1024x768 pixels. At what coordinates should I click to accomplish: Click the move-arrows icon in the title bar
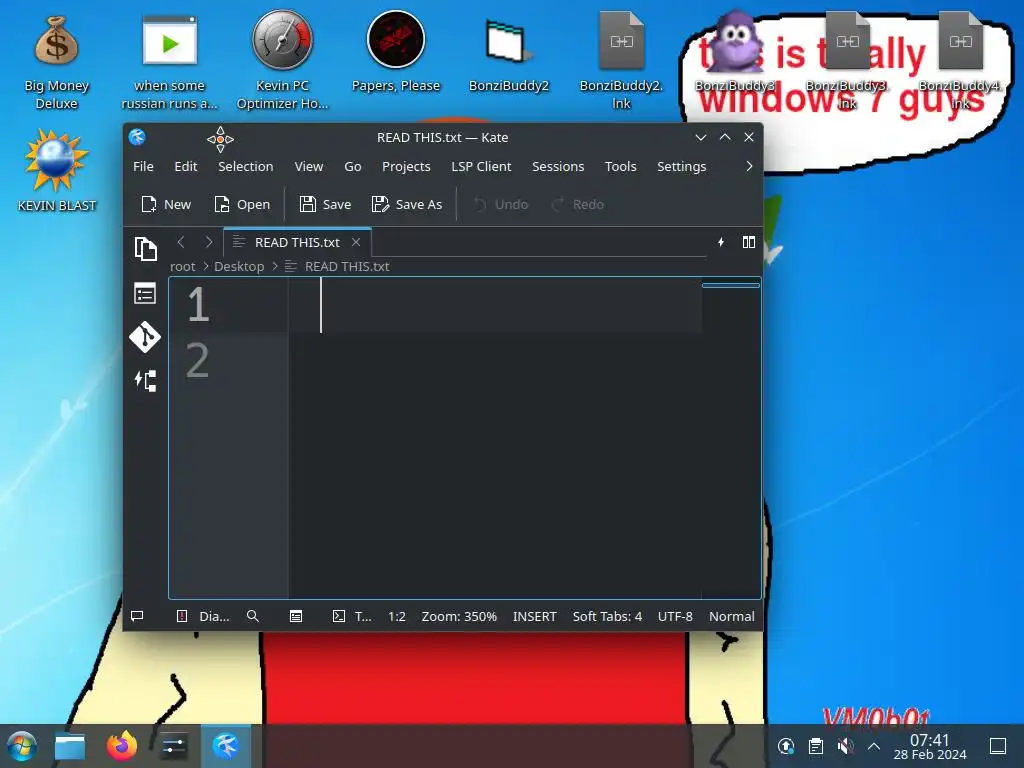[x=220, y=139]
